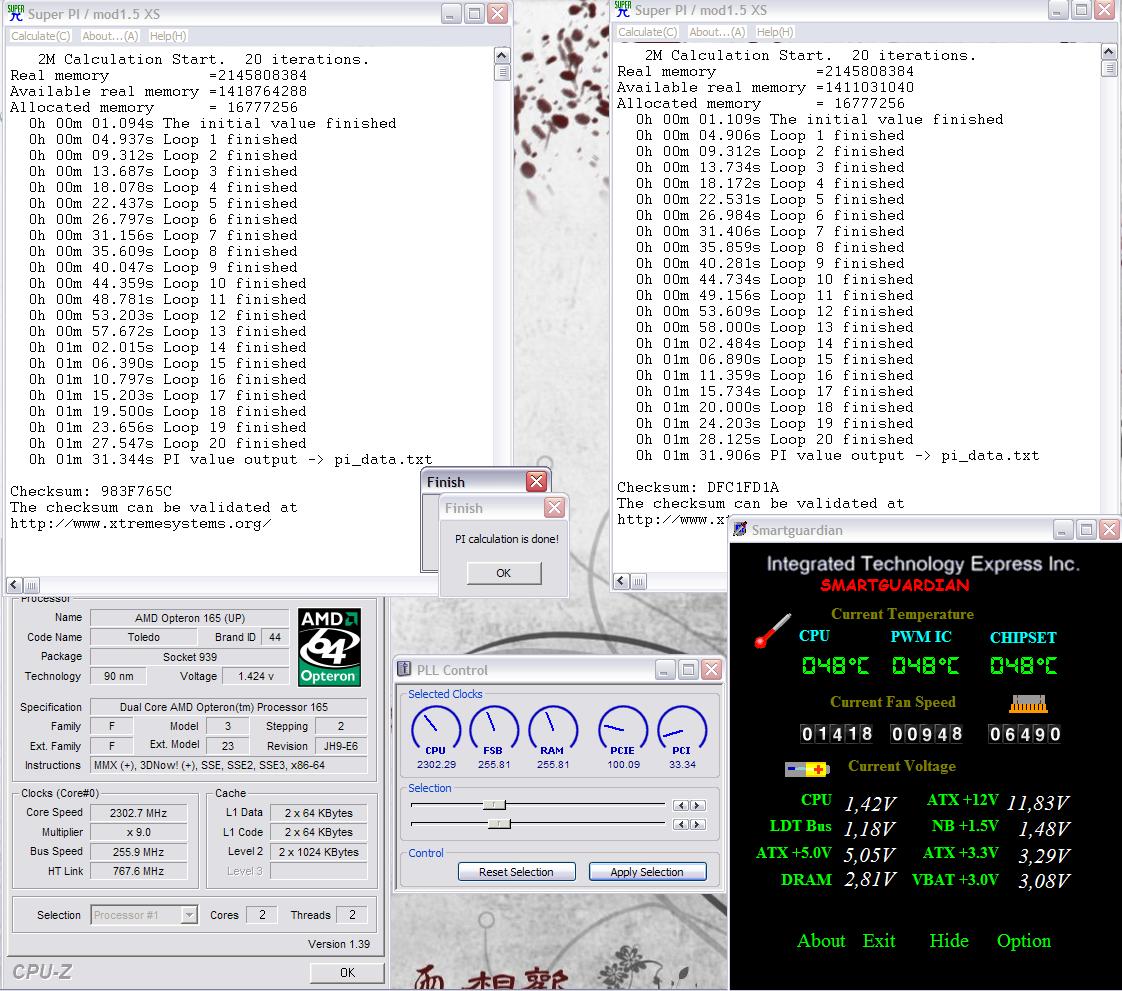Click the AMD 64 Opteron logo in CPU-Z

pos(329,647)
